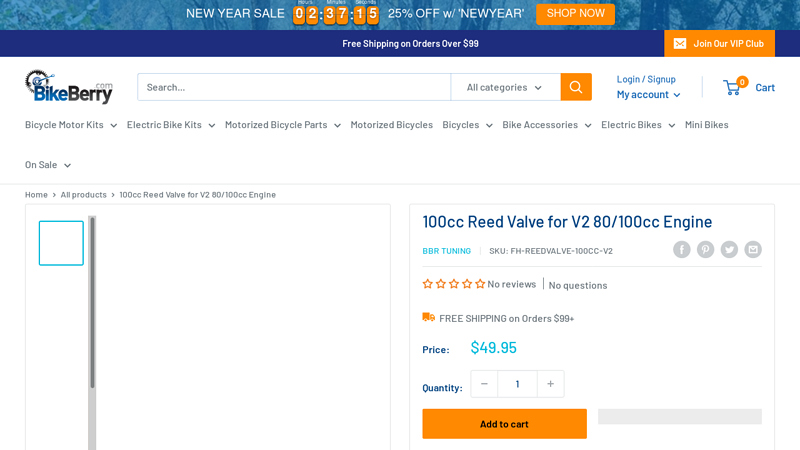Viewport: 800px width, 450px height.
Task: Share product on Pinterest
Action: (706, 249)
